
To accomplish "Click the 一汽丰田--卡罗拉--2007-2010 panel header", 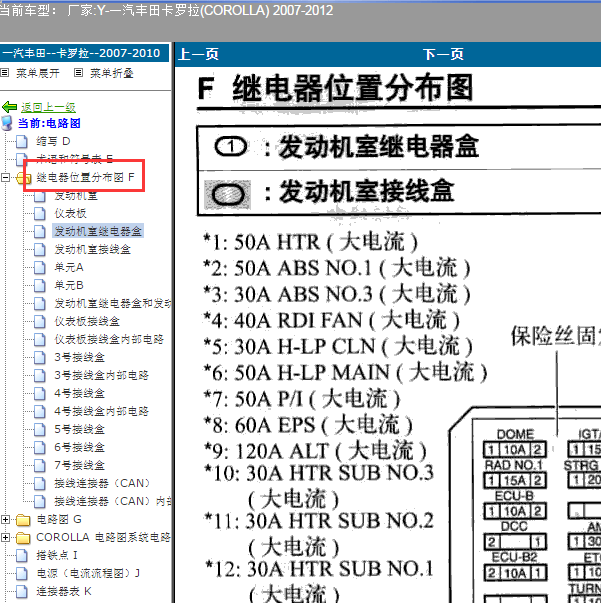I will pos(84,53).
